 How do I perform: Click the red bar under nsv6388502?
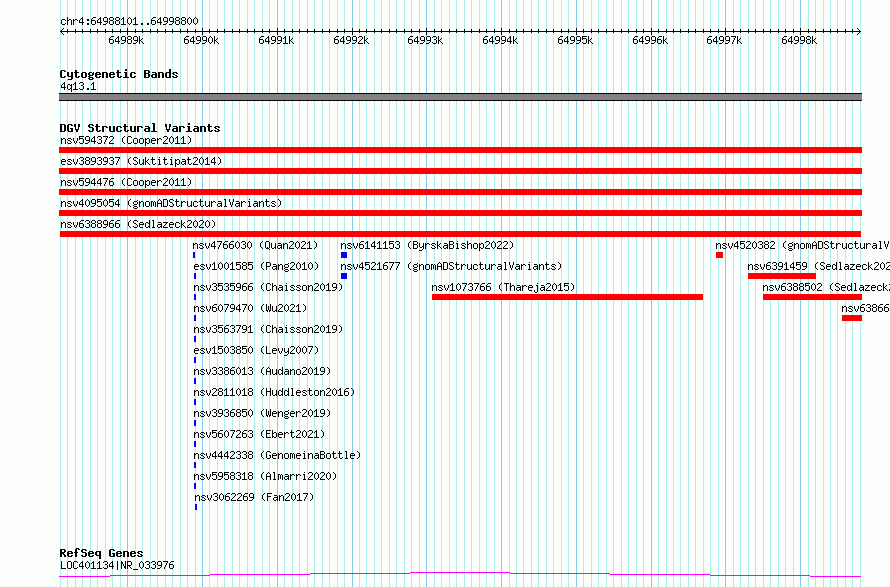[812, 297]
